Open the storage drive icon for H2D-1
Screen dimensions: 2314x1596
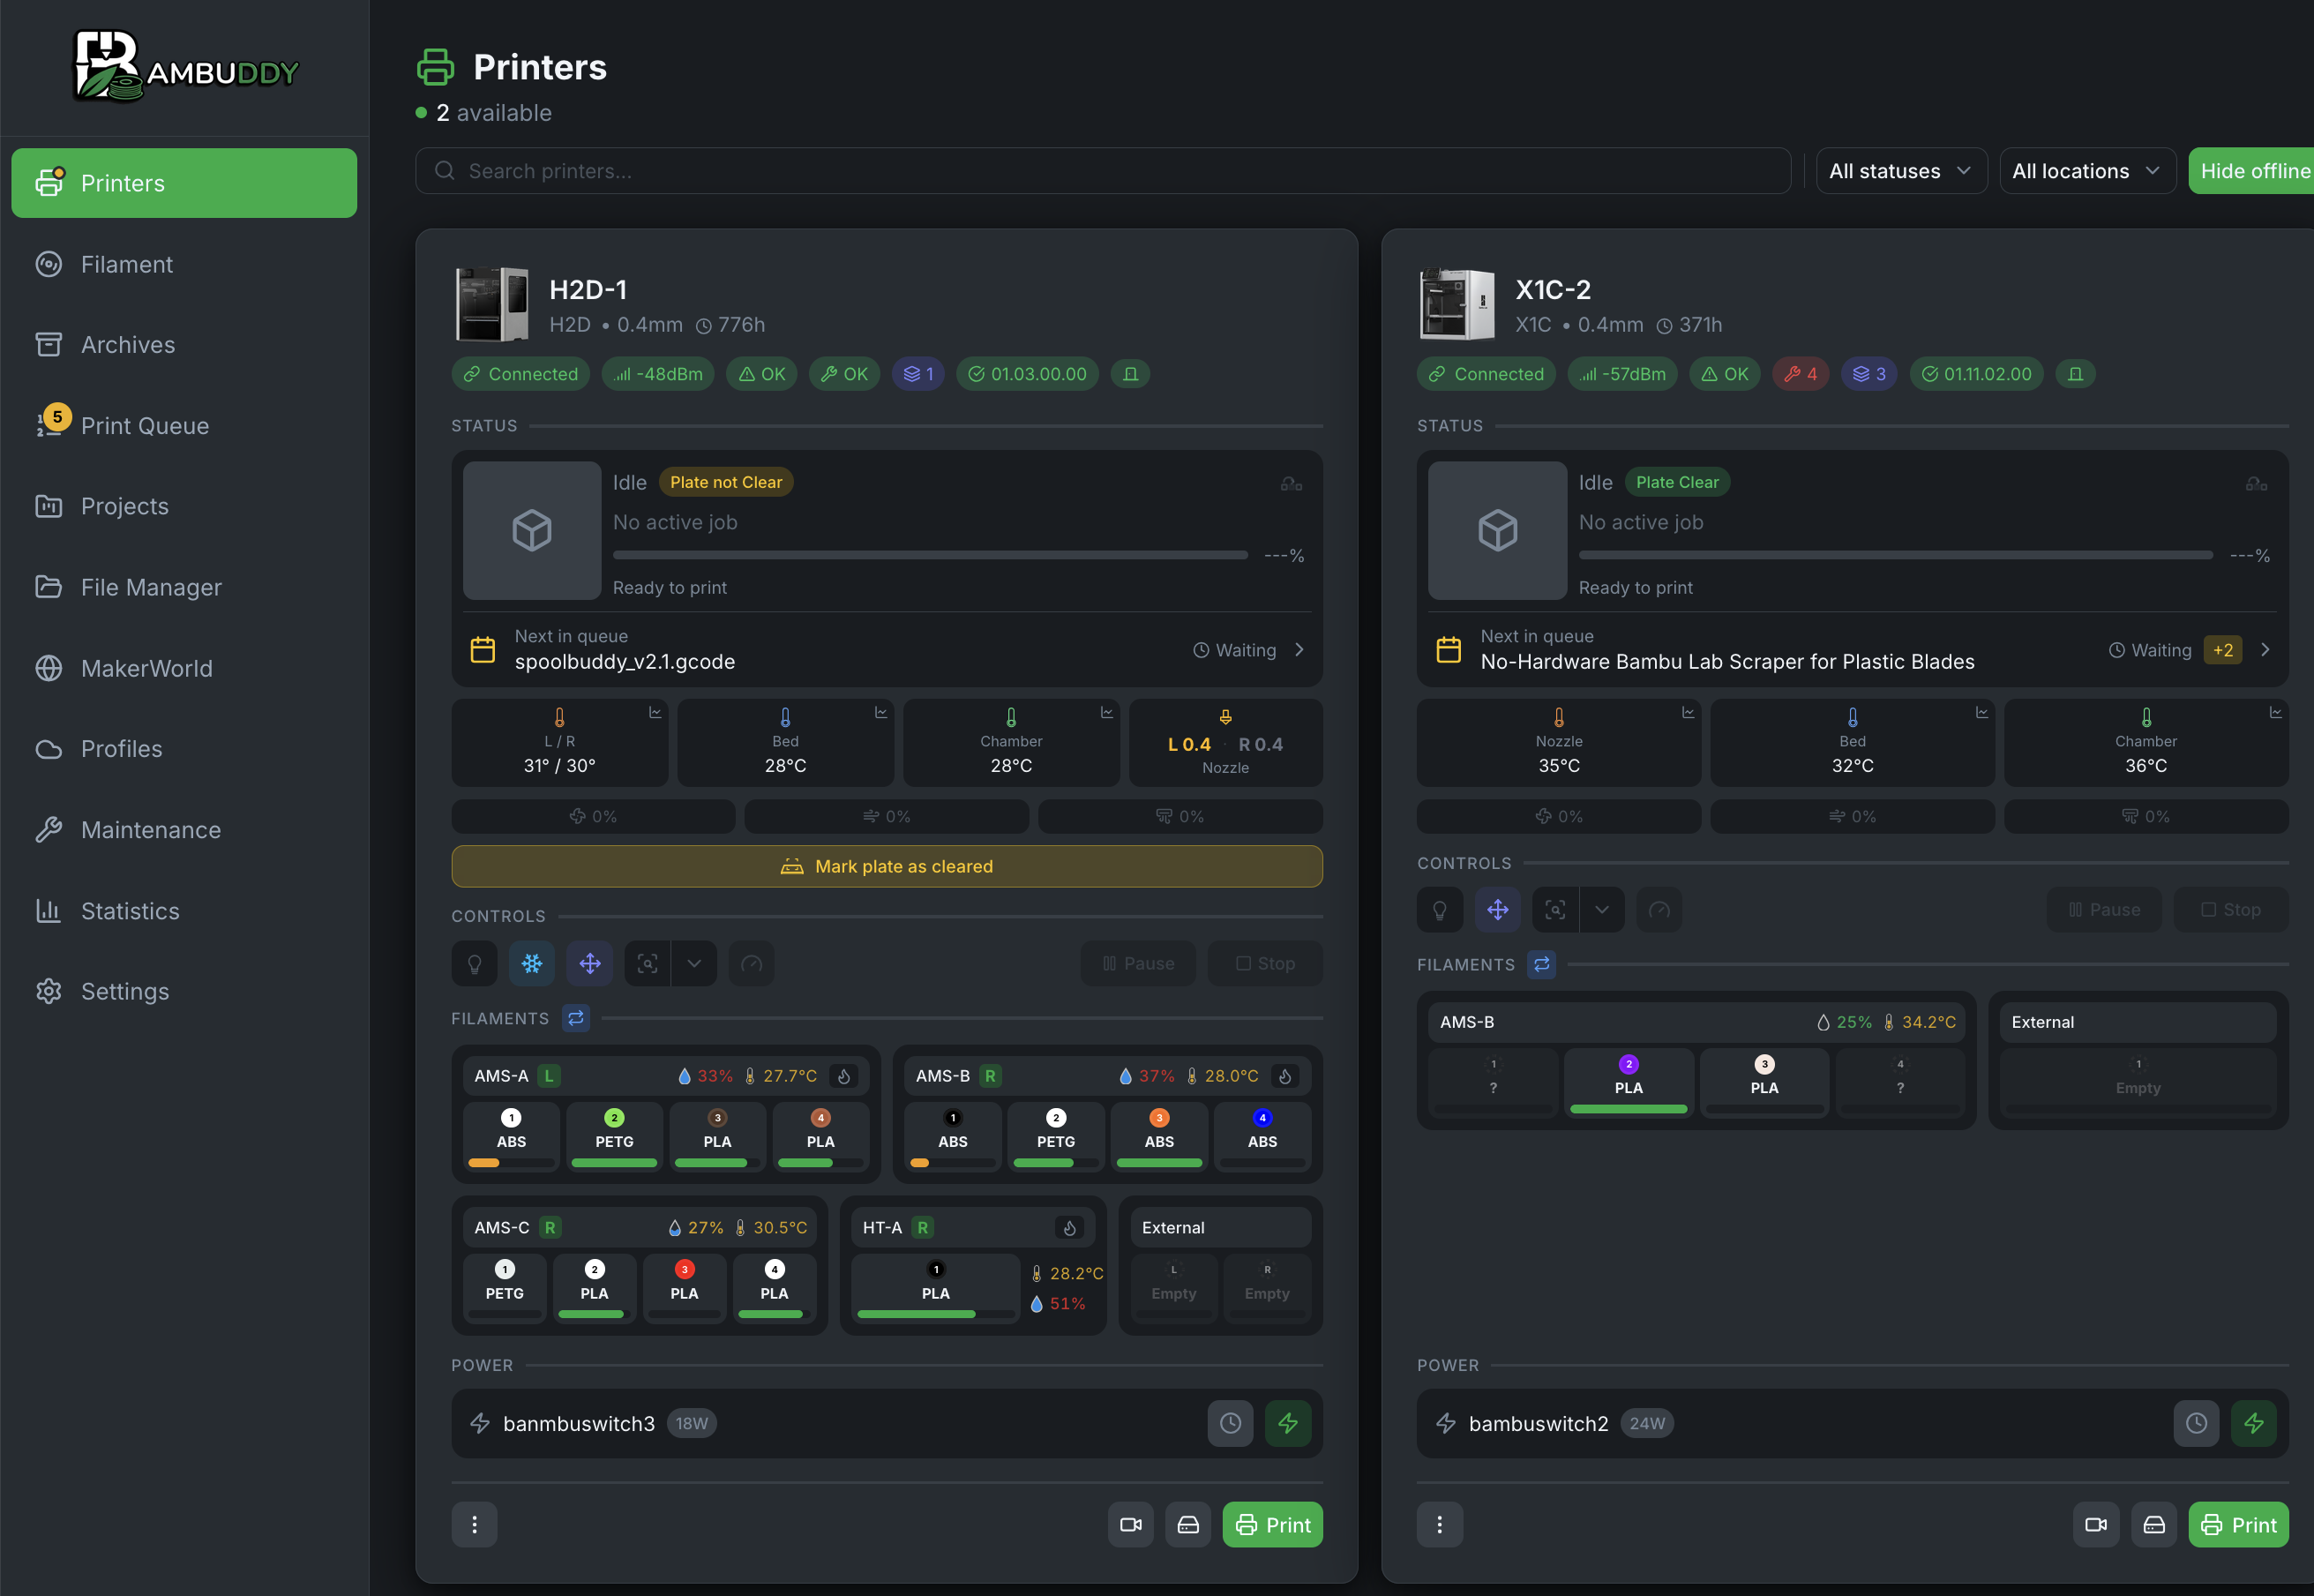(x=1188, y=1525)
